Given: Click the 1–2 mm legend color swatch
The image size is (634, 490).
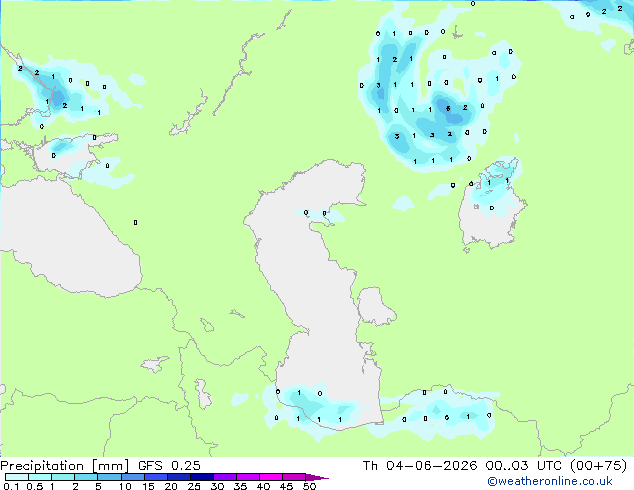Looking at the screenshot, I should [x=63, y=477].
